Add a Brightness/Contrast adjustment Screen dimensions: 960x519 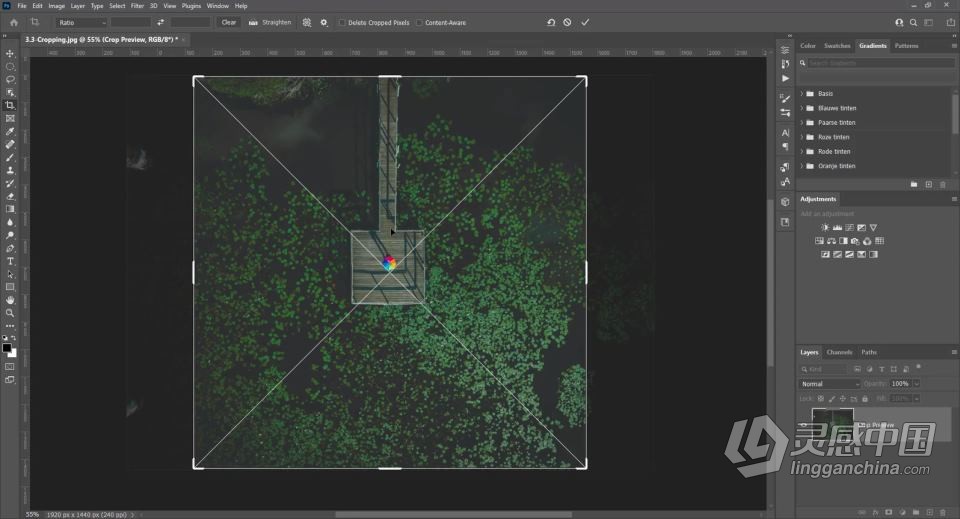[x=825, y=228]
